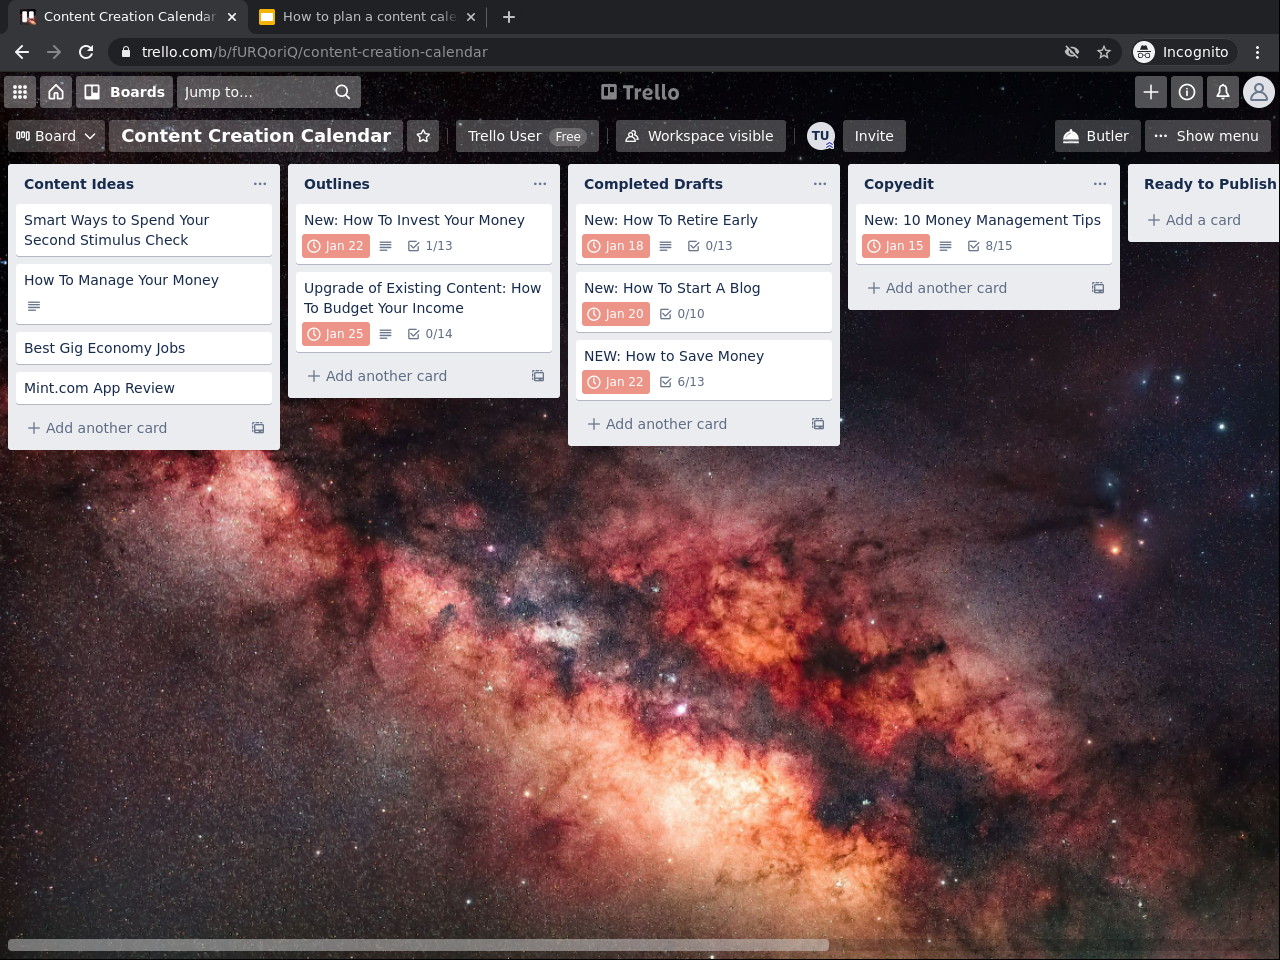Open the How To Manage Your Money card
The image size is (1280, 960).
click(144, 294)
